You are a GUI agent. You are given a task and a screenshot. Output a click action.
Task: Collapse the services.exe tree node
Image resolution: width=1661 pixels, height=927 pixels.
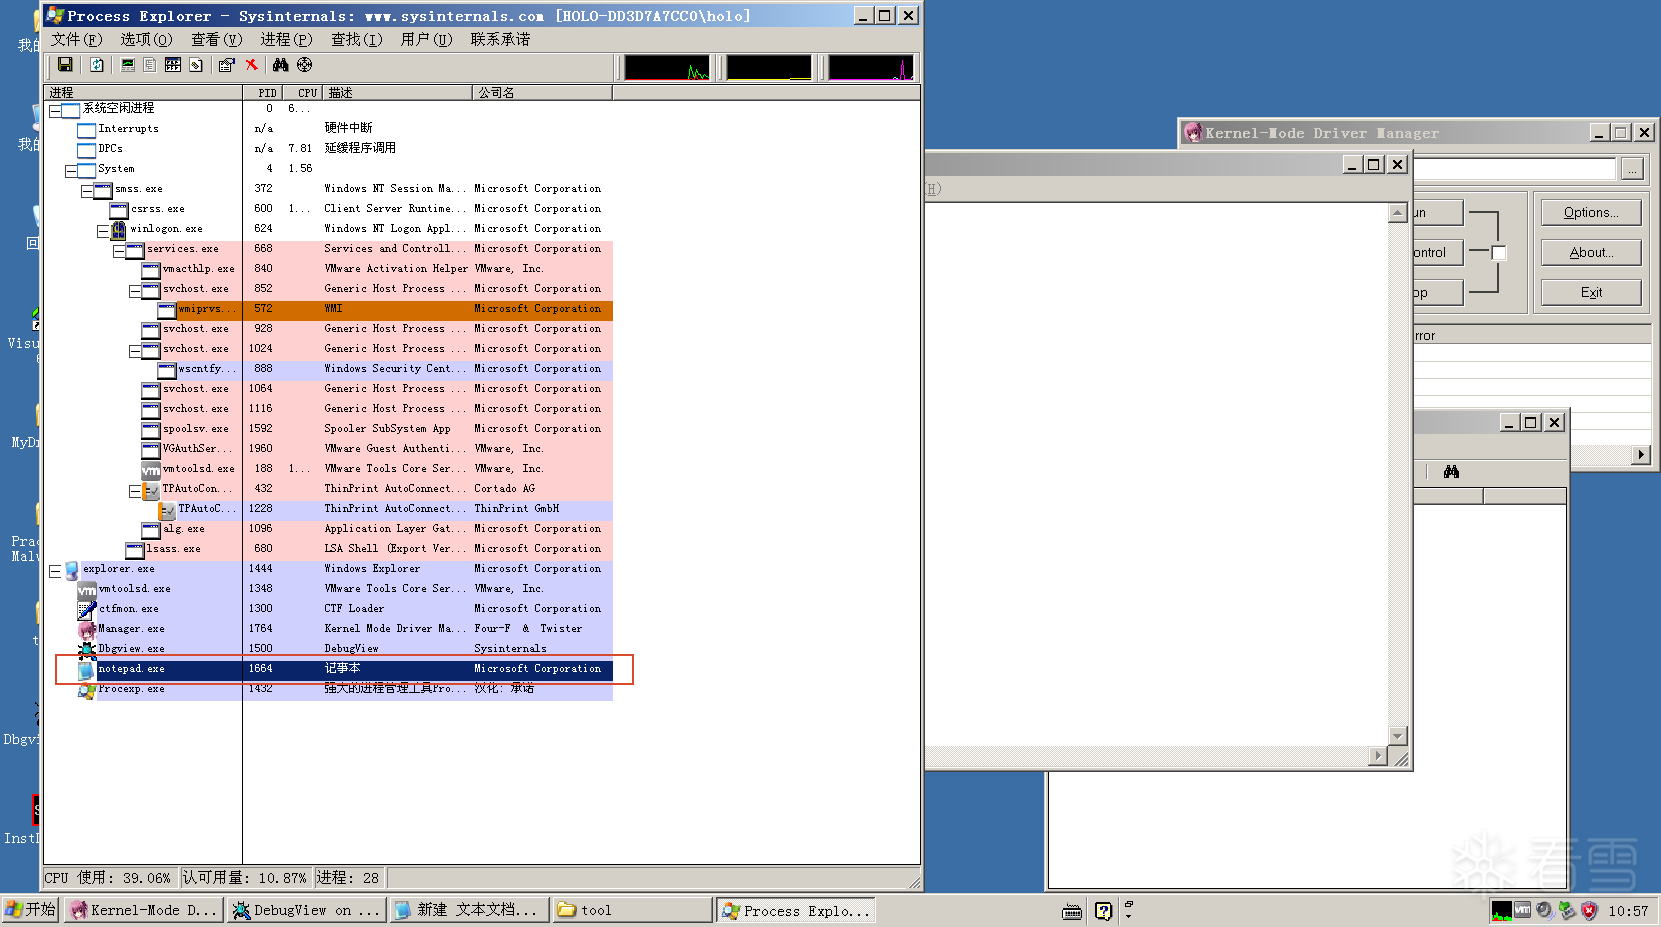pos(119,251)
